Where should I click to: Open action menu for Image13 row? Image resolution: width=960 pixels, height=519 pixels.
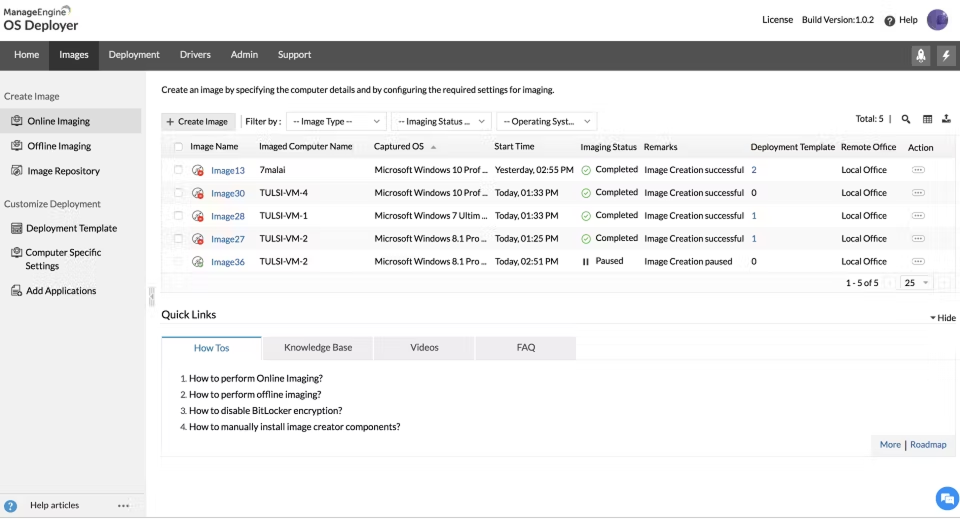click(x=918, y=170)
